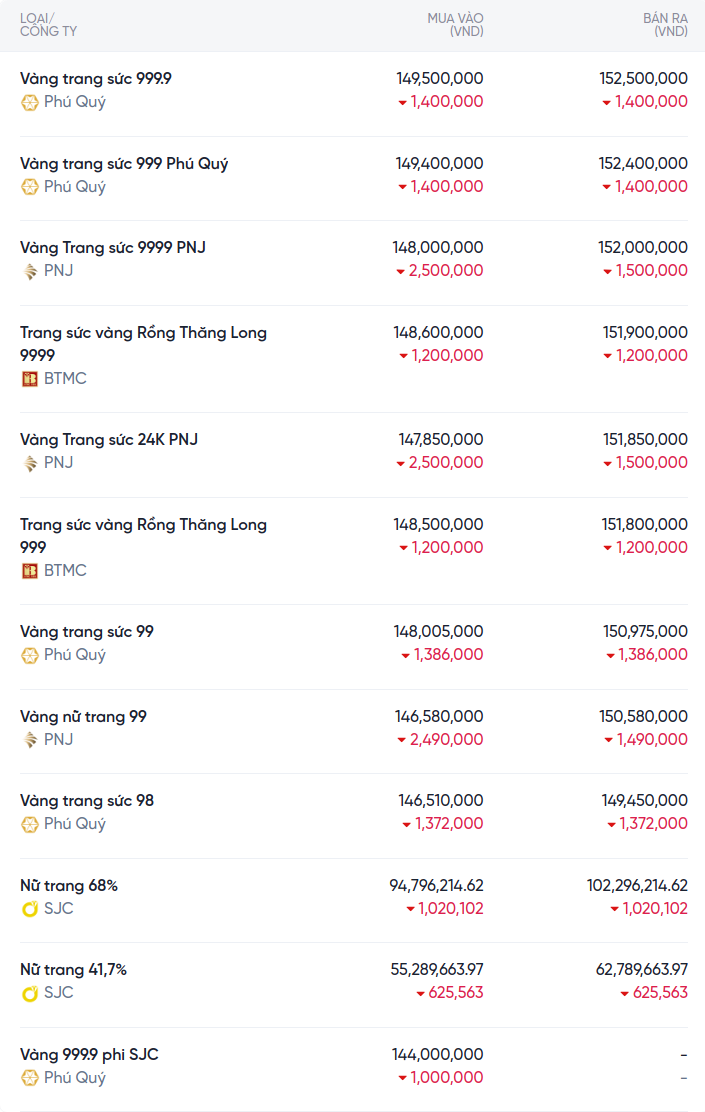Click the Vàng 999.9 phi SJC title
The height and width of the screenshot is (1112, 705).
(89, 1055)
